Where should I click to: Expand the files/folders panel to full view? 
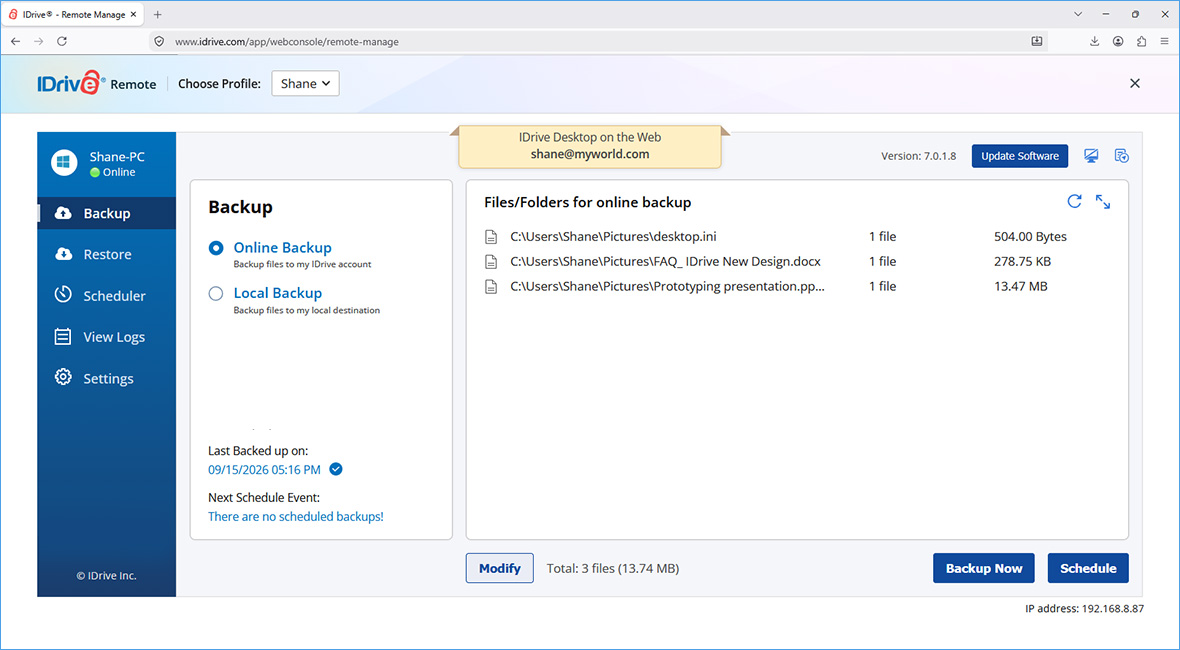coord(1102,202)
